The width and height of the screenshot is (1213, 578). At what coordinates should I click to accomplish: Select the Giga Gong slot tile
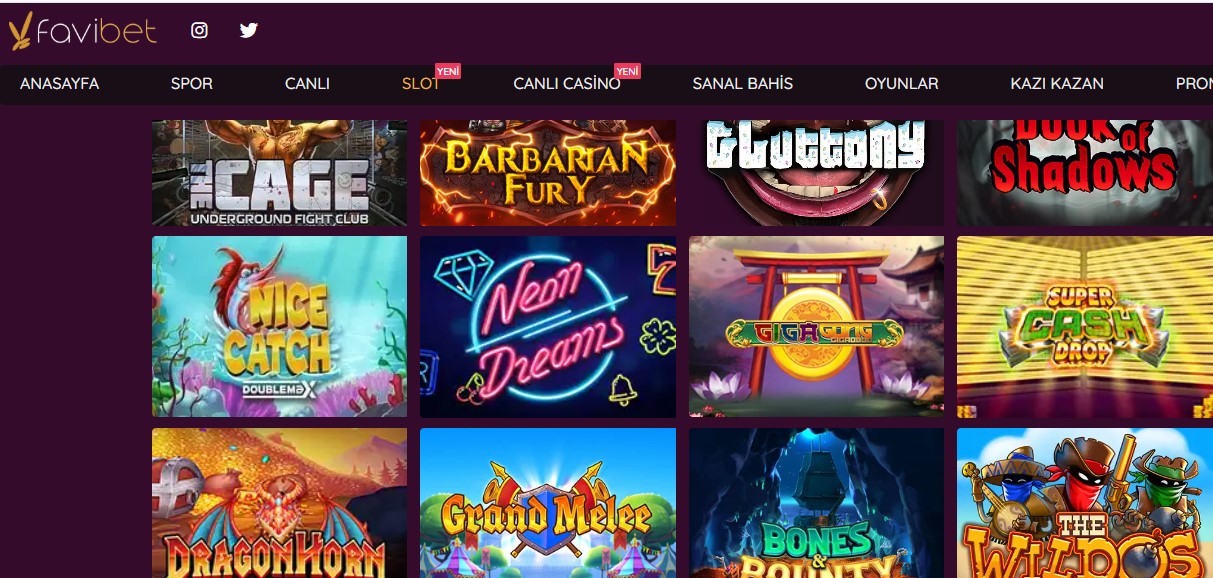[816, 326]
